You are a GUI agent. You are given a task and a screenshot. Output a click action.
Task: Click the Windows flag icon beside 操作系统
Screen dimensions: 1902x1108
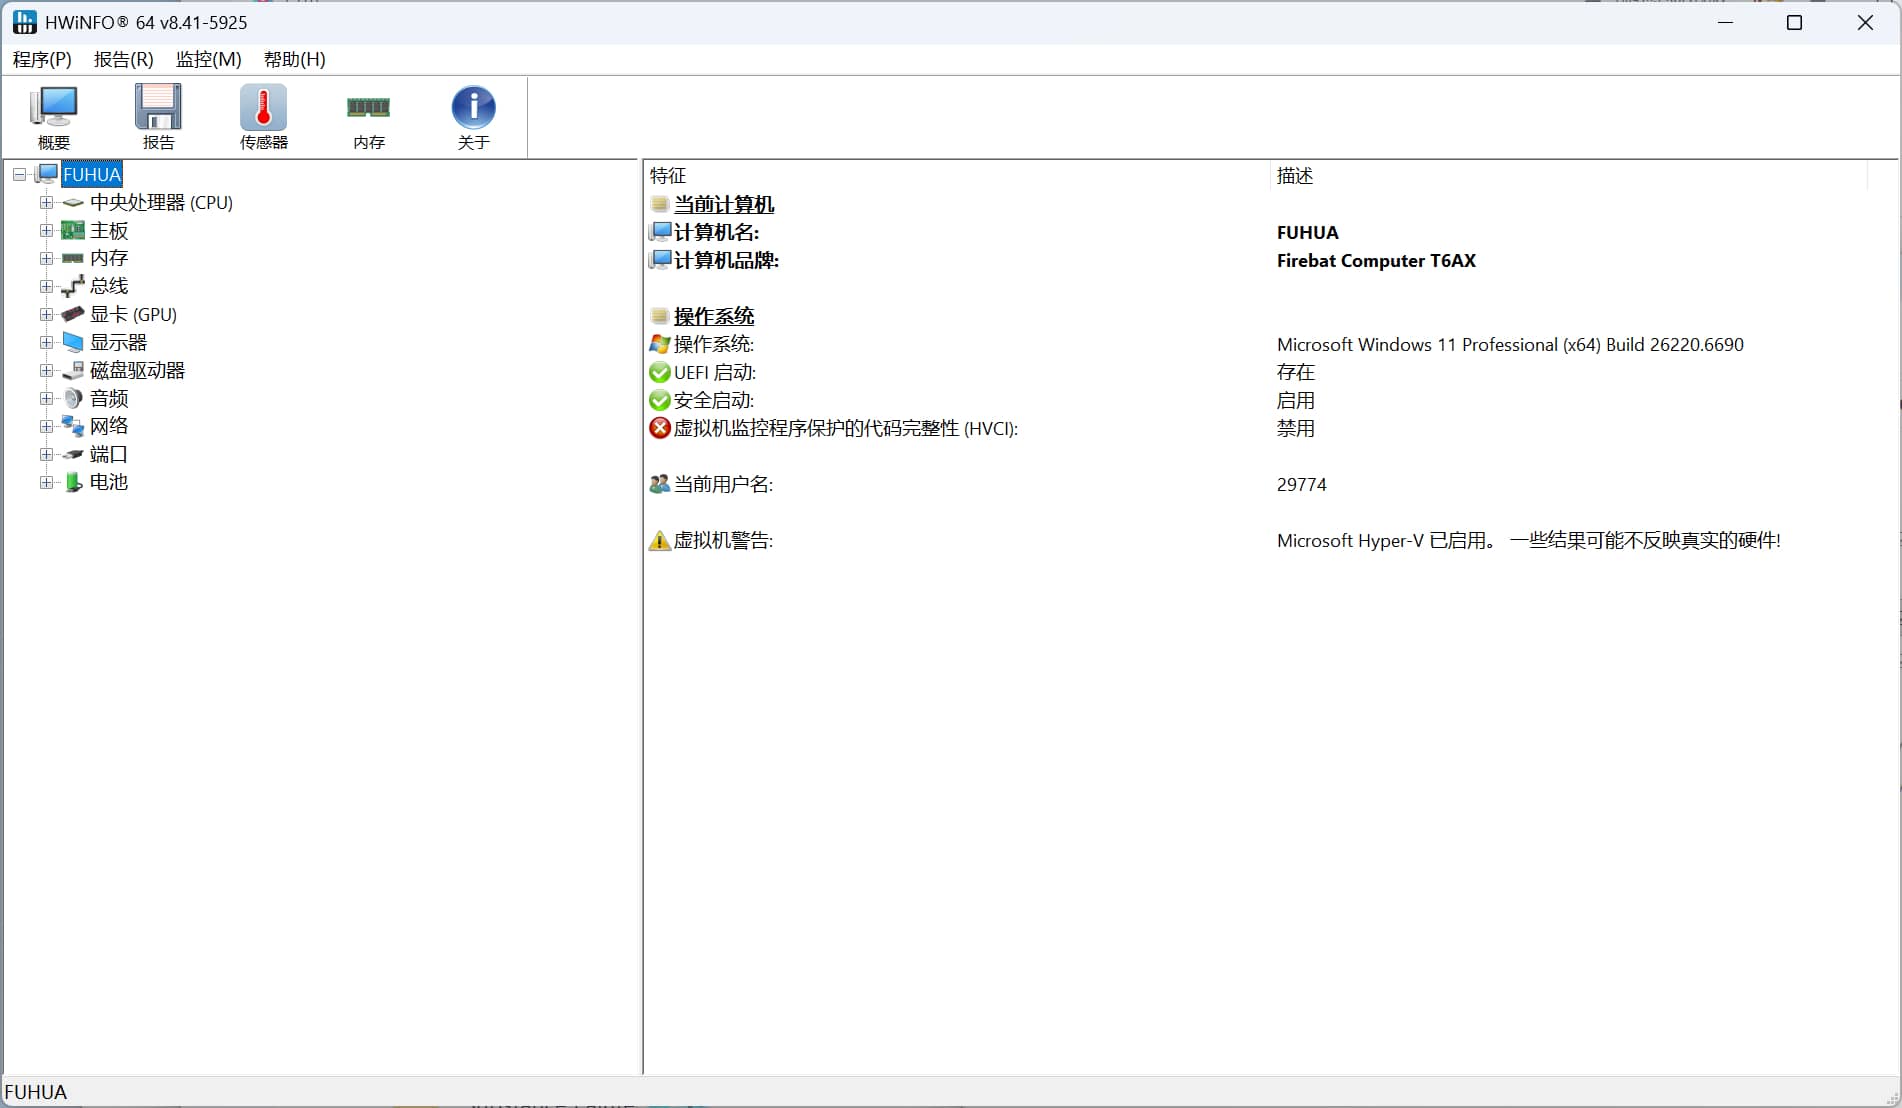pos(659,344)
